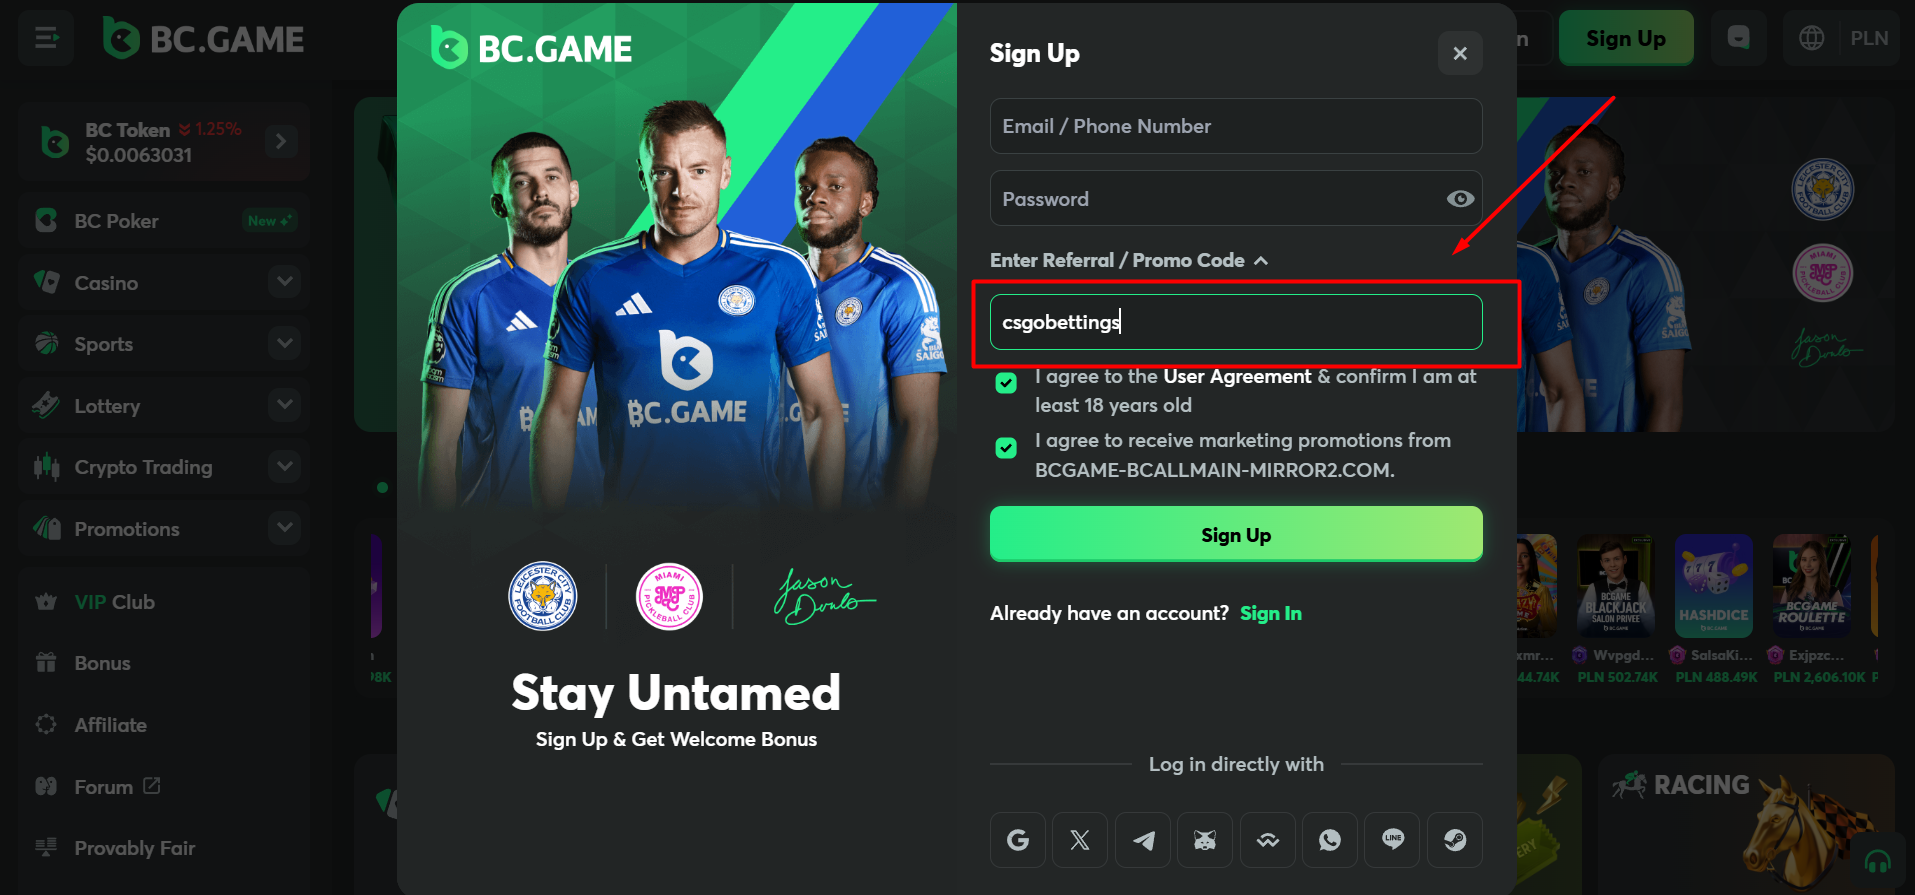1915x895 pixels.
Task: Expand the Casino sidebar menu
Action: [x=285, y=282]
